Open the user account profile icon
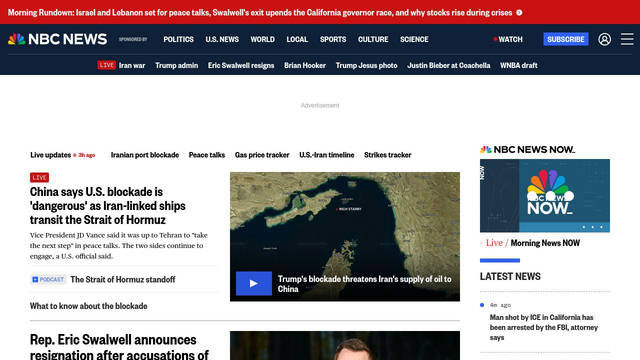This screenshot has width=640, height=360. click(x=604, y=39)
